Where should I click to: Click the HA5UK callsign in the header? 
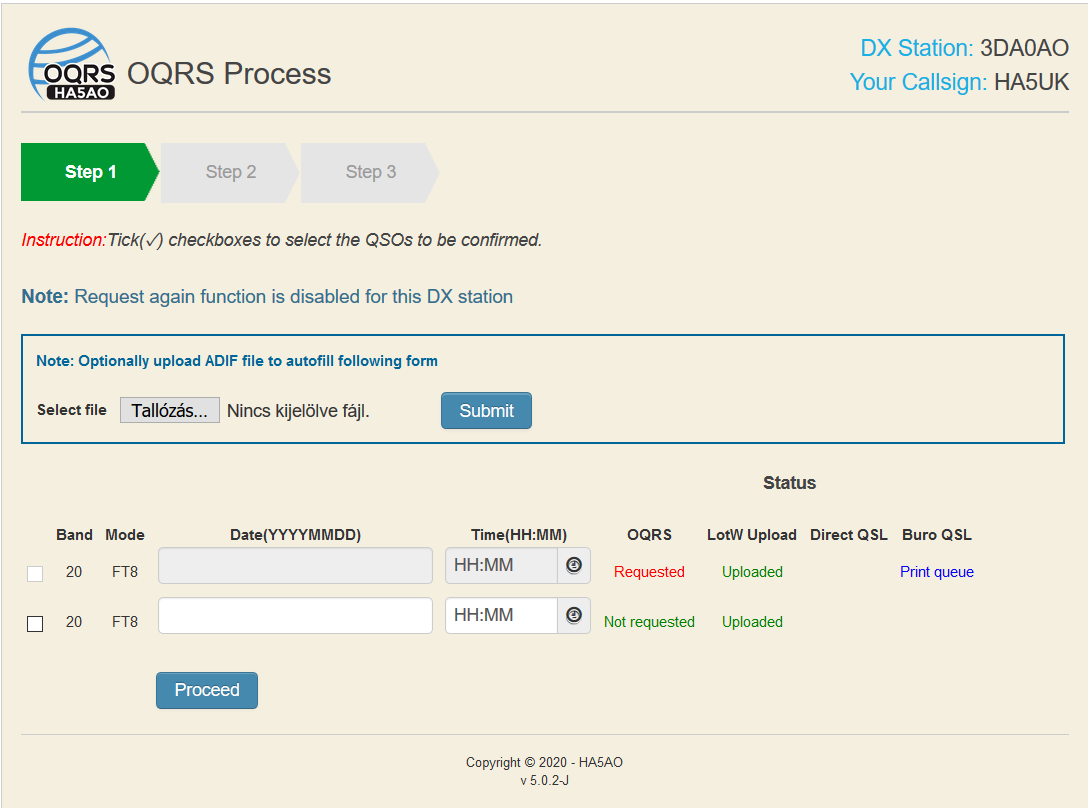(x=1031, y=82)
